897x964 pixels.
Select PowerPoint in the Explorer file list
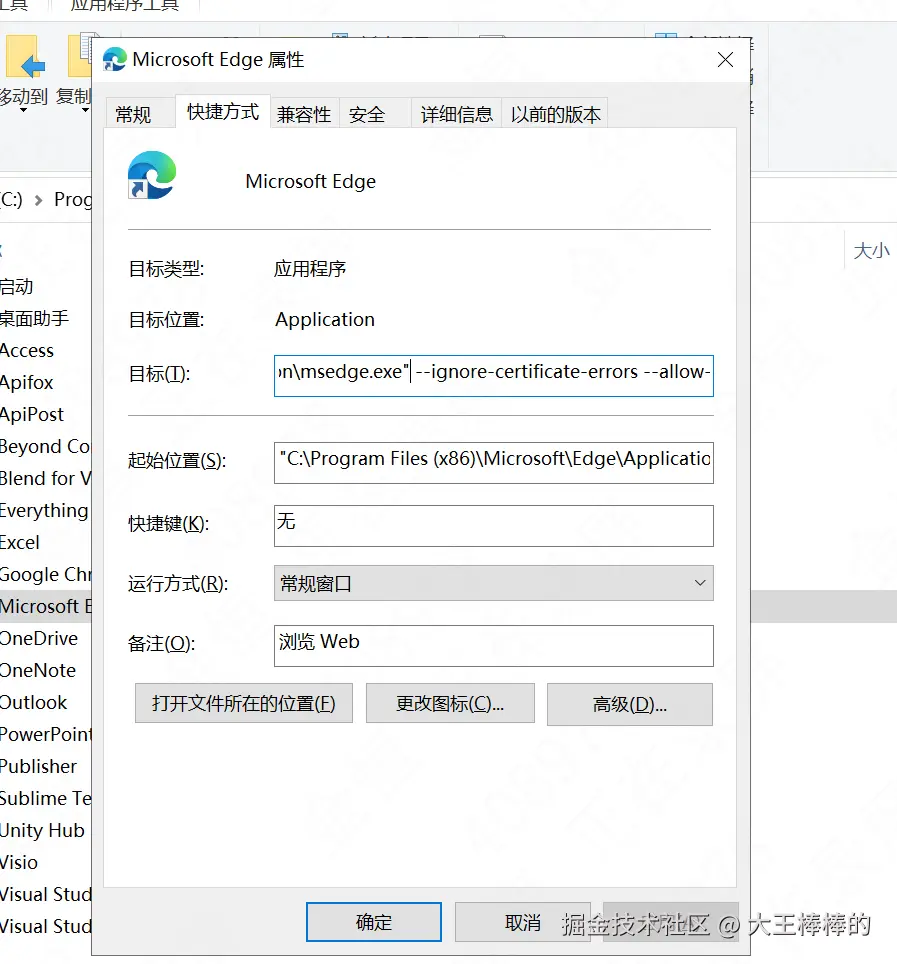[x=45, y=734]
